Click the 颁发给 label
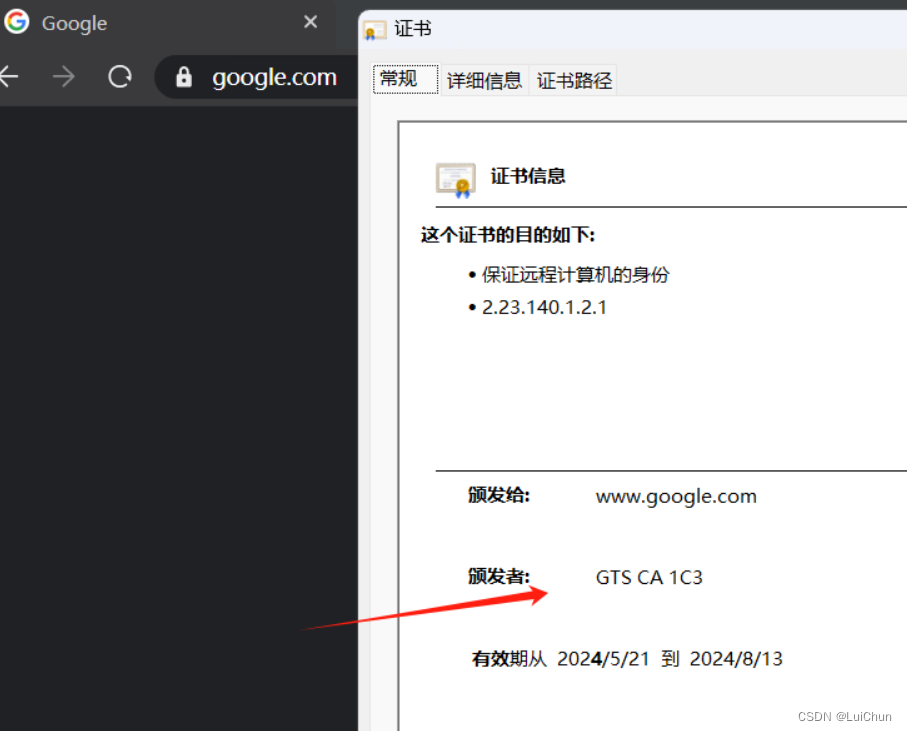Viewport: 907px width, 731px height. click(499, 495)
